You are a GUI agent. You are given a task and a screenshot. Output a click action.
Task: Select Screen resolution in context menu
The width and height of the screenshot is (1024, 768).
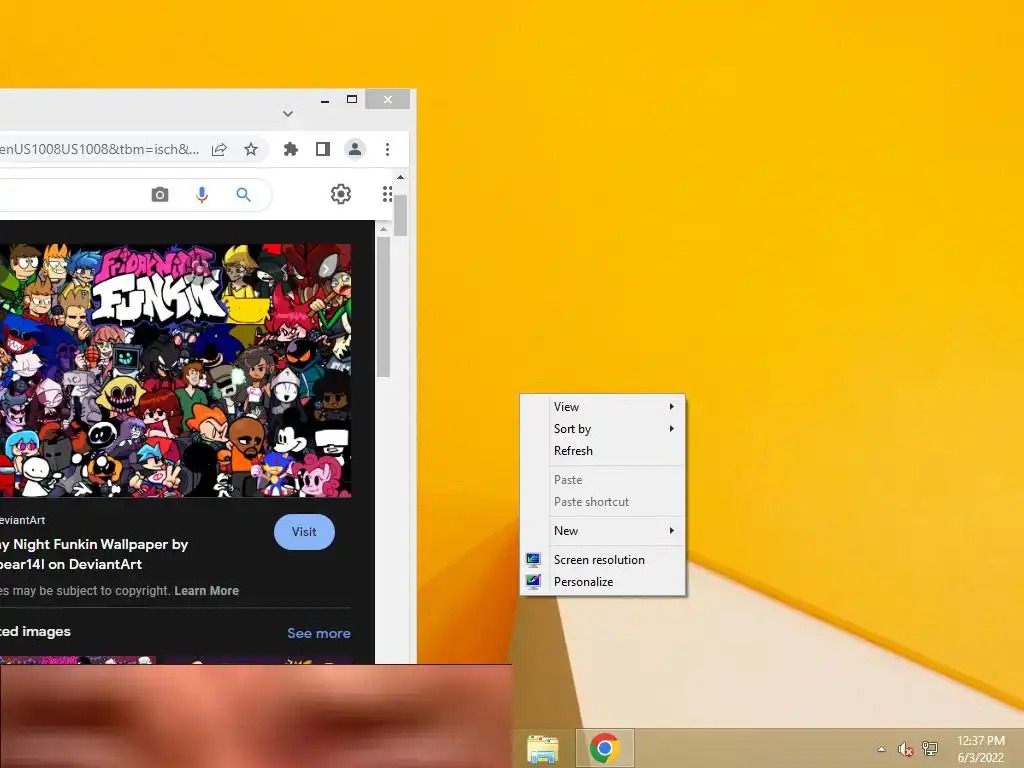[x=602, y=560]
